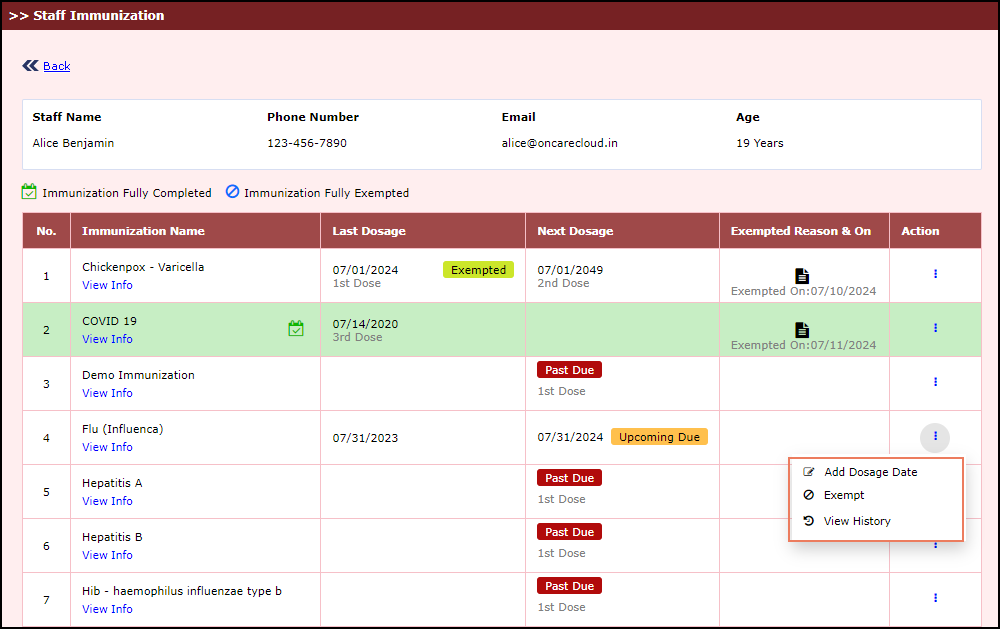The height and width of the screenshot is (629, 1000).
Task: Select Add Dosage Date from the menu
Action: point(870,472)
